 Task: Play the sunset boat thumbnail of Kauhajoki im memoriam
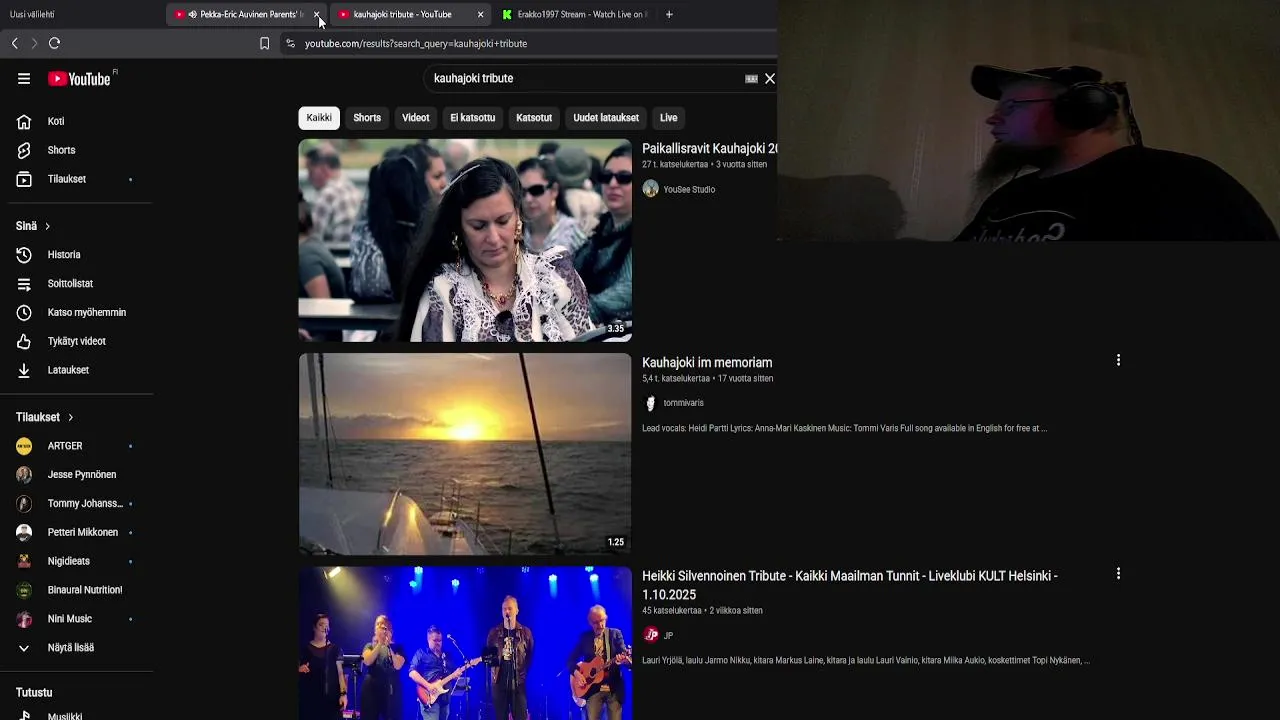(x=465, y=454)
